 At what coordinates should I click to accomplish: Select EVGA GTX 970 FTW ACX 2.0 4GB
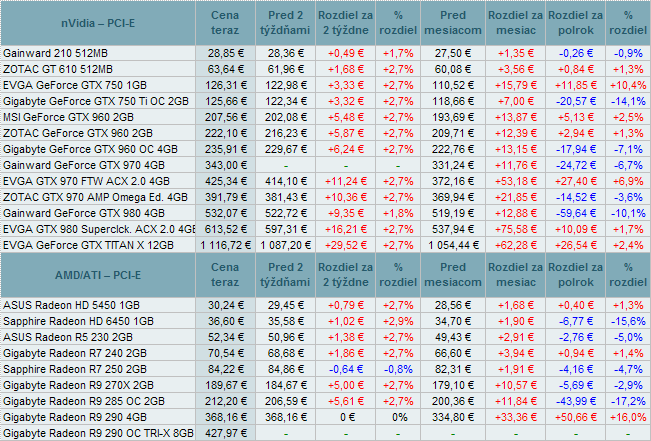click(86, 181)
